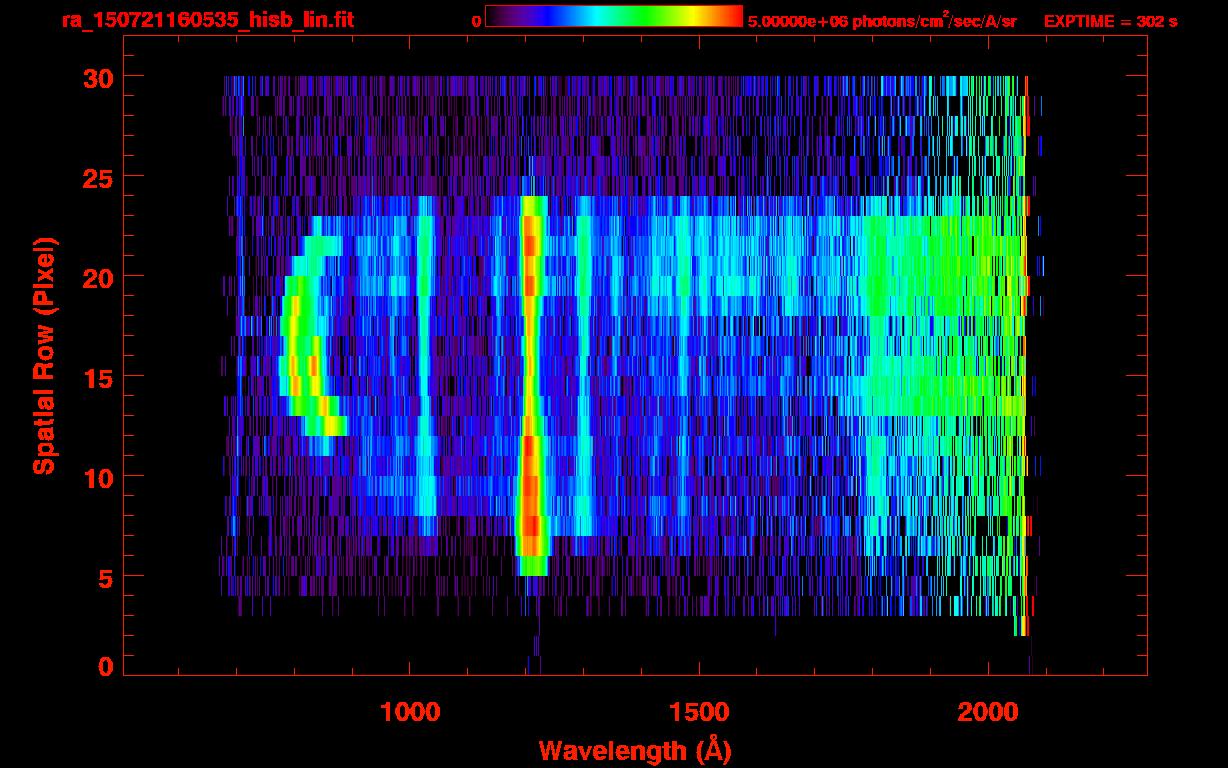The width and height of the screenshot is (1228, 768).
Task: Click the y-axis tick label 30
Action: [x=98, y=77]
